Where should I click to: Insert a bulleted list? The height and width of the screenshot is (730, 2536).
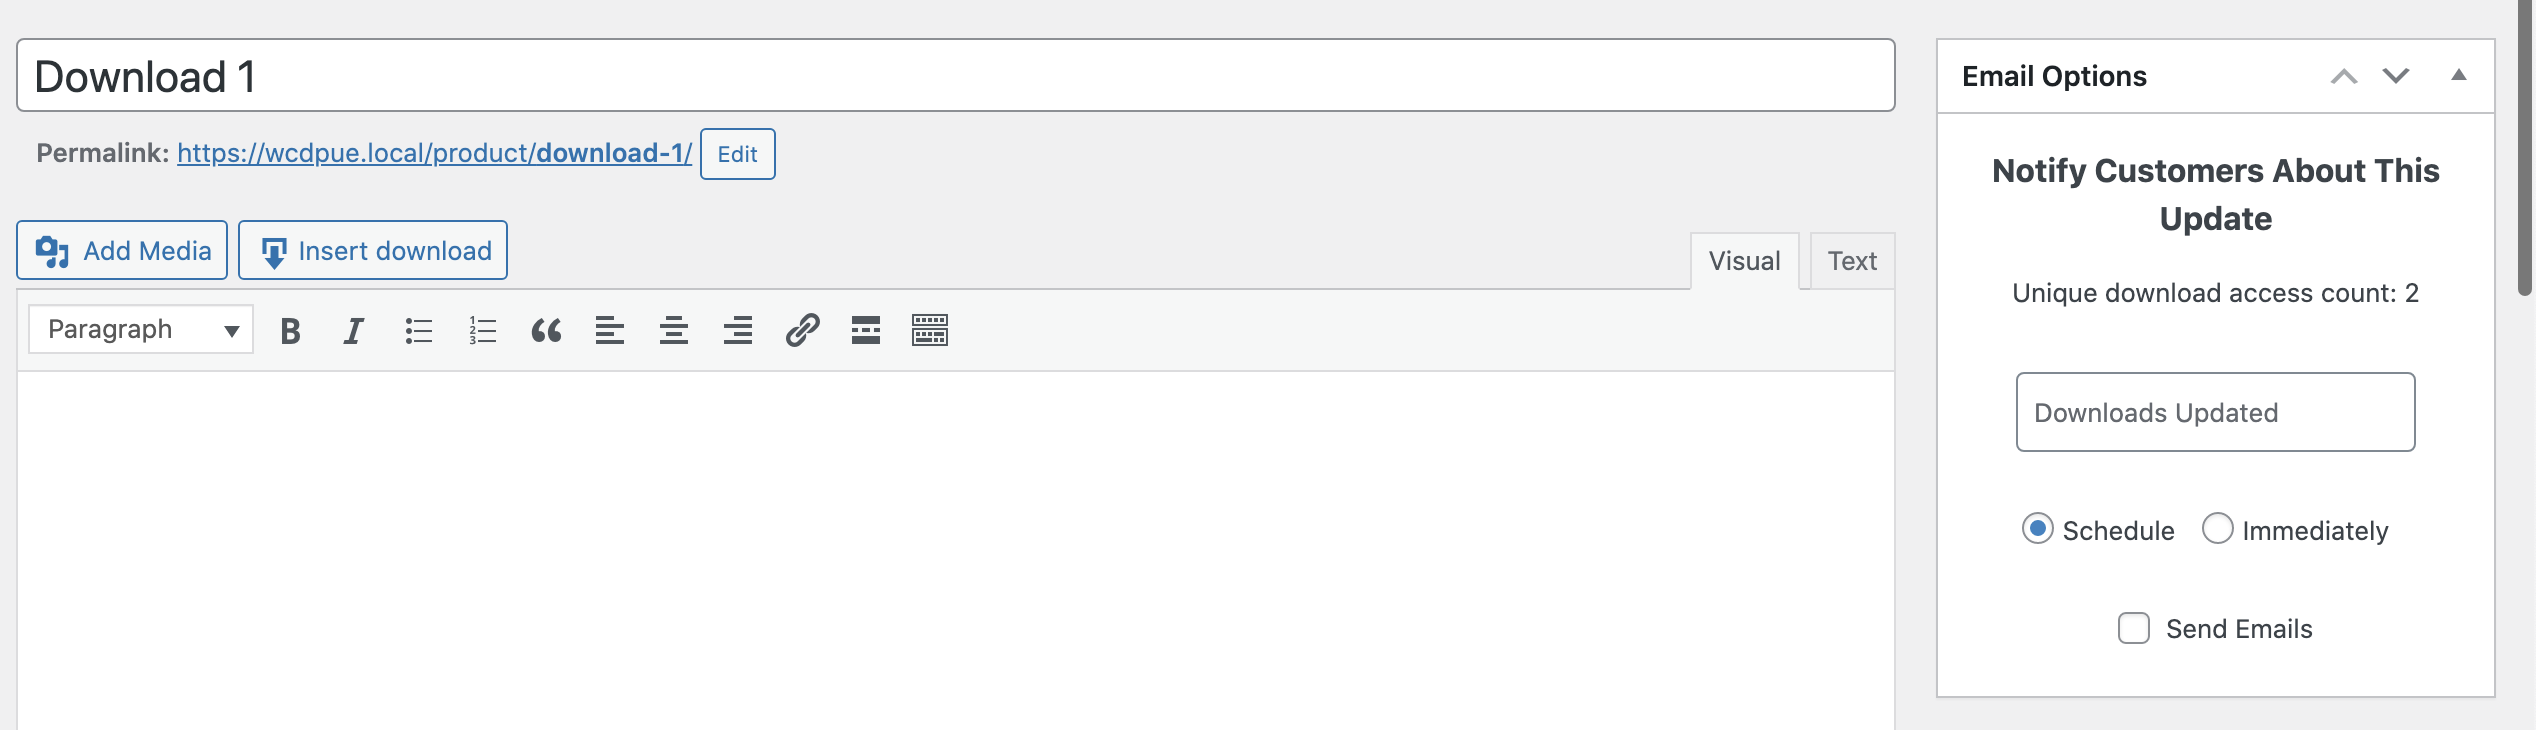pyautogui.click(x=418, y=330)
